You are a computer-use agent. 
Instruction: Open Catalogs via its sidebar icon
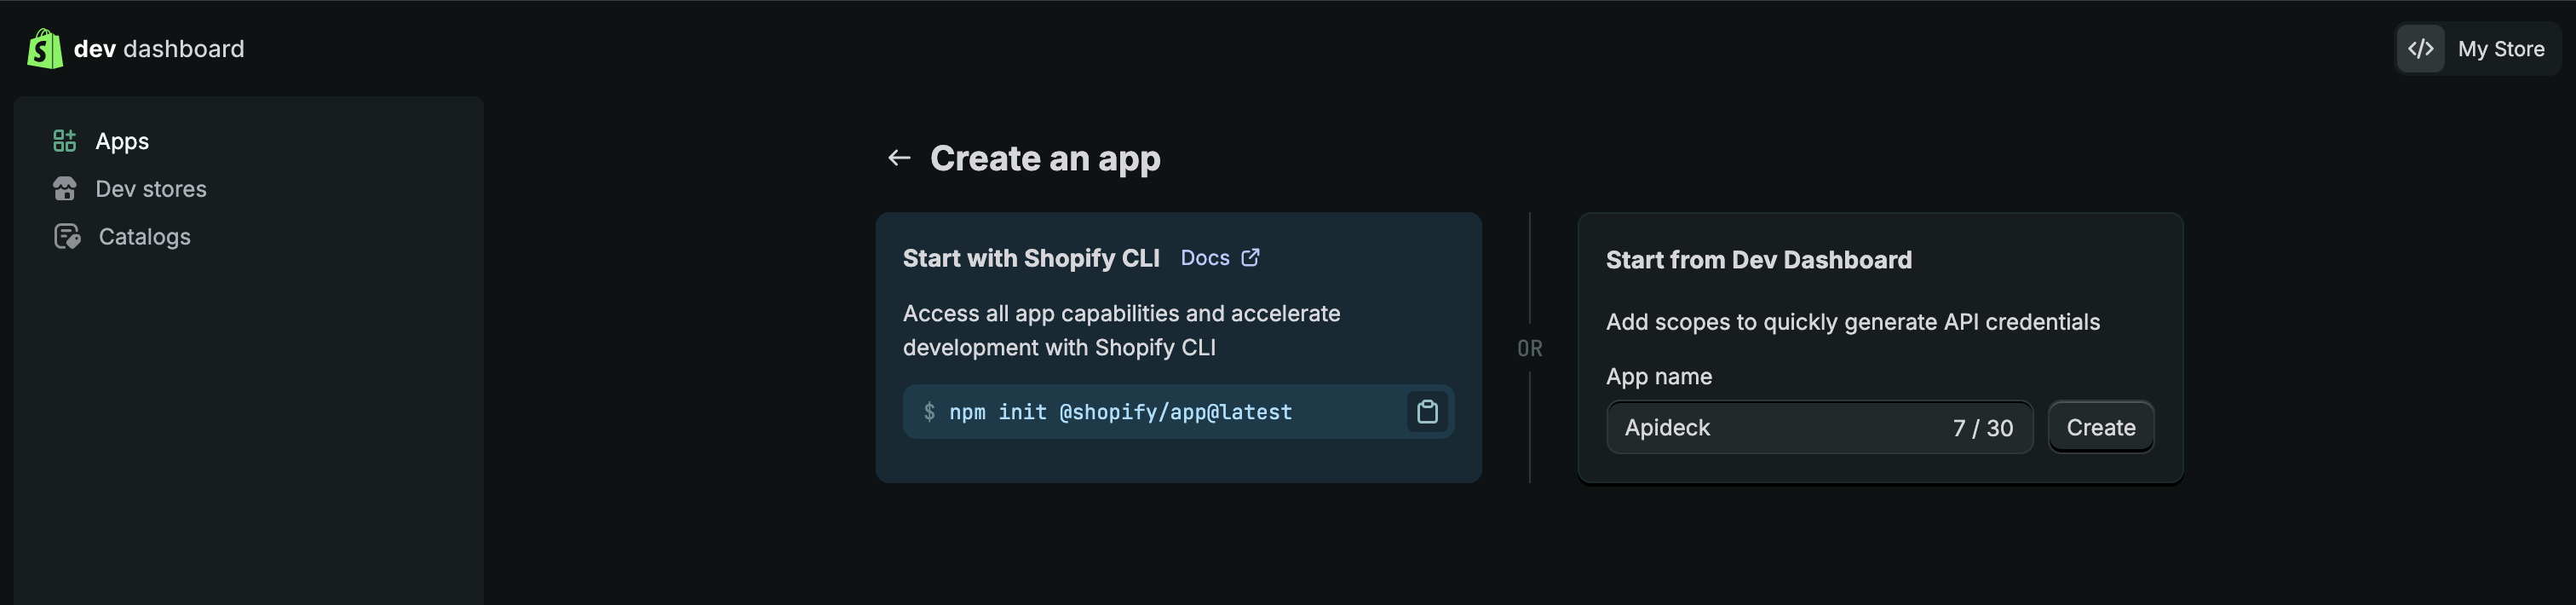[x=66, y=236]
